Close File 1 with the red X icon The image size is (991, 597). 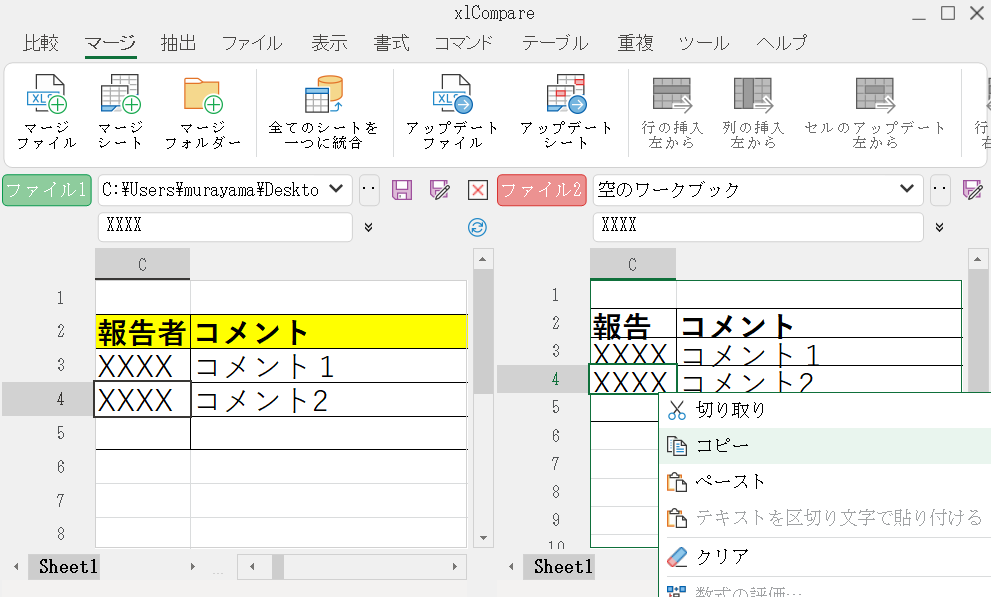click(x=478, y=190)
